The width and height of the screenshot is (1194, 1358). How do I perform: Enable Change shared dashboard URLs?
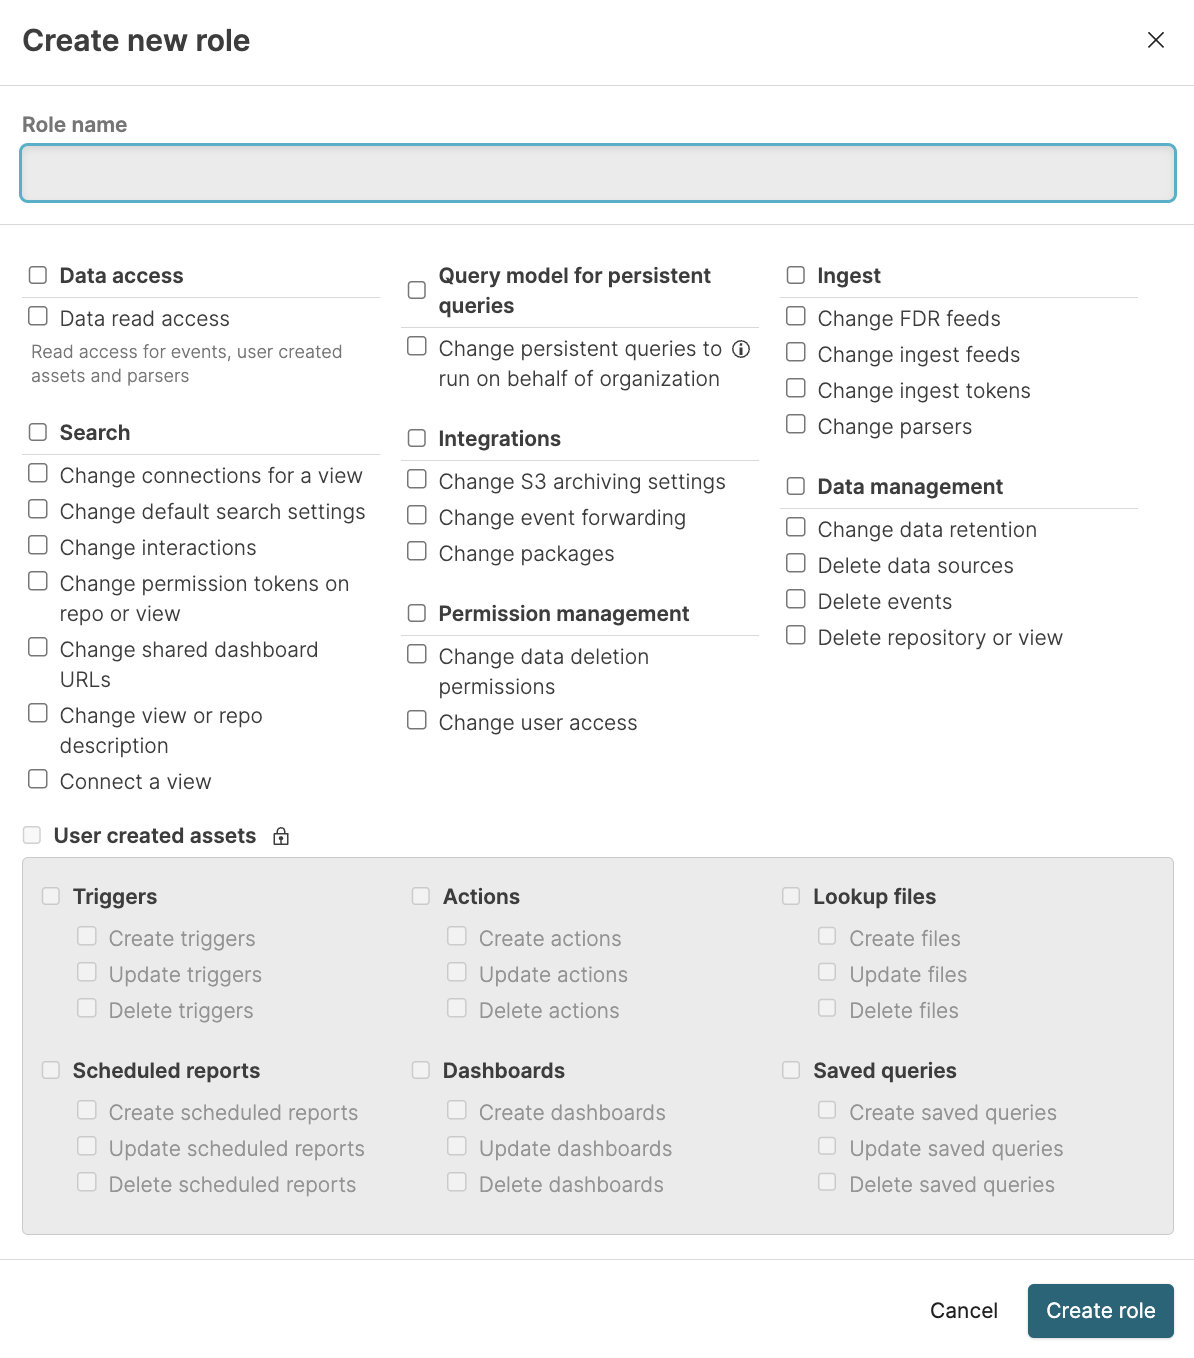coord(38,646)
